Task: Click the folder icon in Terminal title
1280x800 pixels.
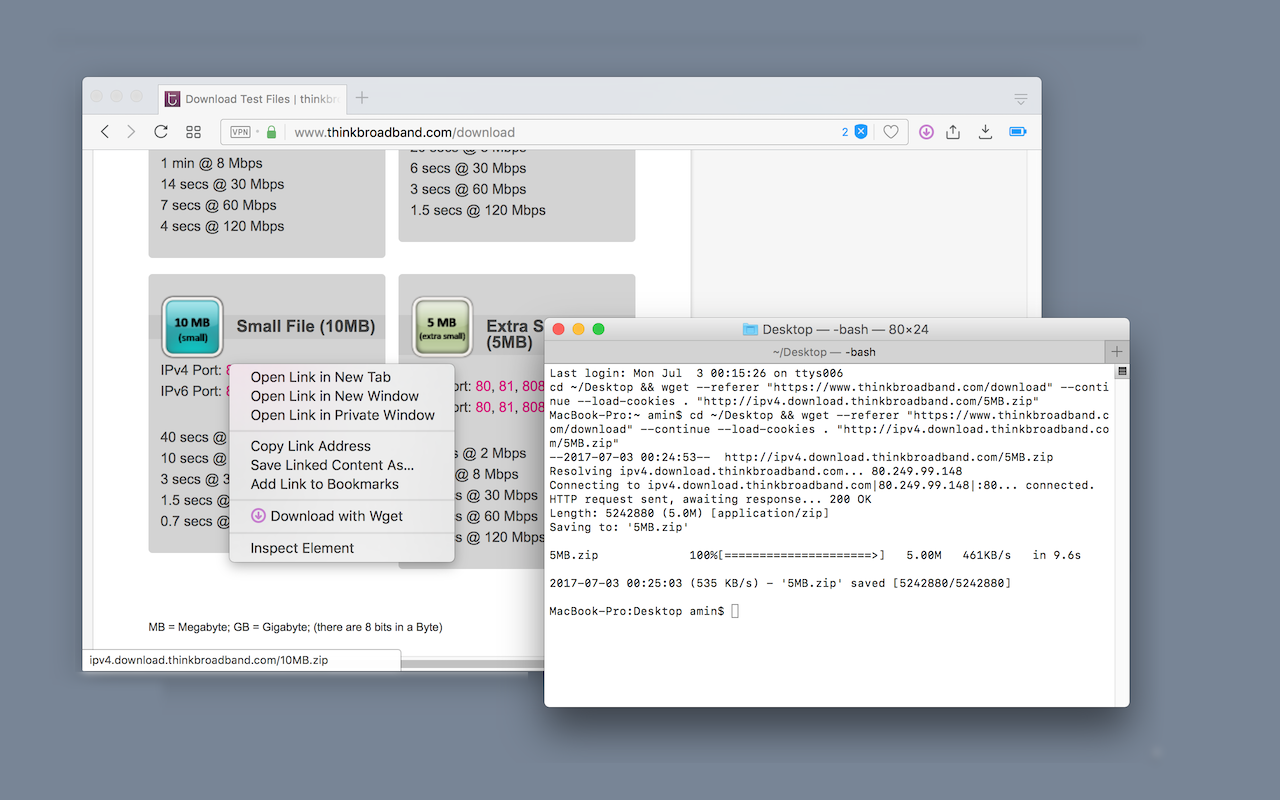Action: 750,329
